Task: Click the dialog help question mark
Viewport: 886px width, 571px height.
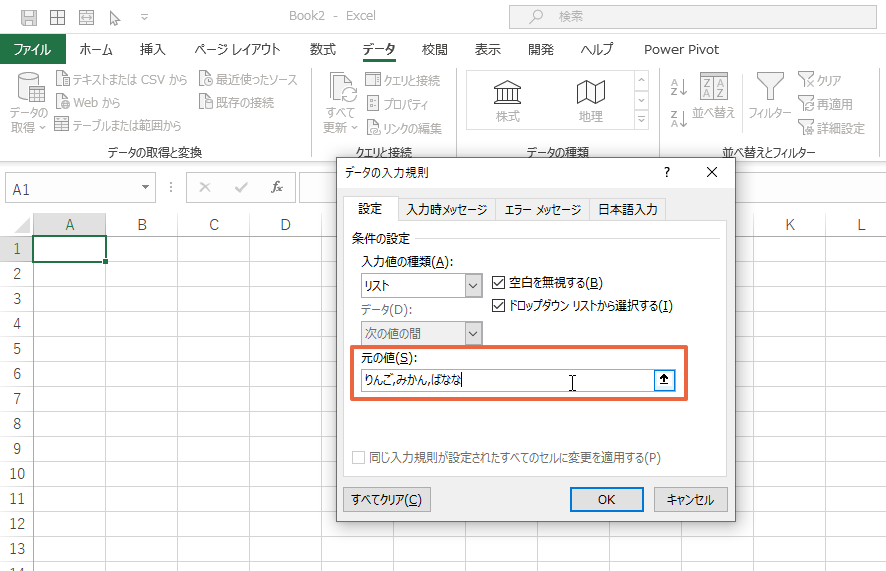Action: 667,172
